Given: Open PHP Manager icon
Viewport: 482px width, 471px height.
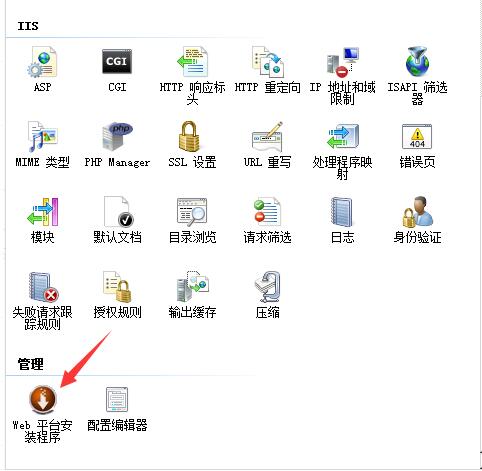Looking at the screenshot, I should pos(117,136).
